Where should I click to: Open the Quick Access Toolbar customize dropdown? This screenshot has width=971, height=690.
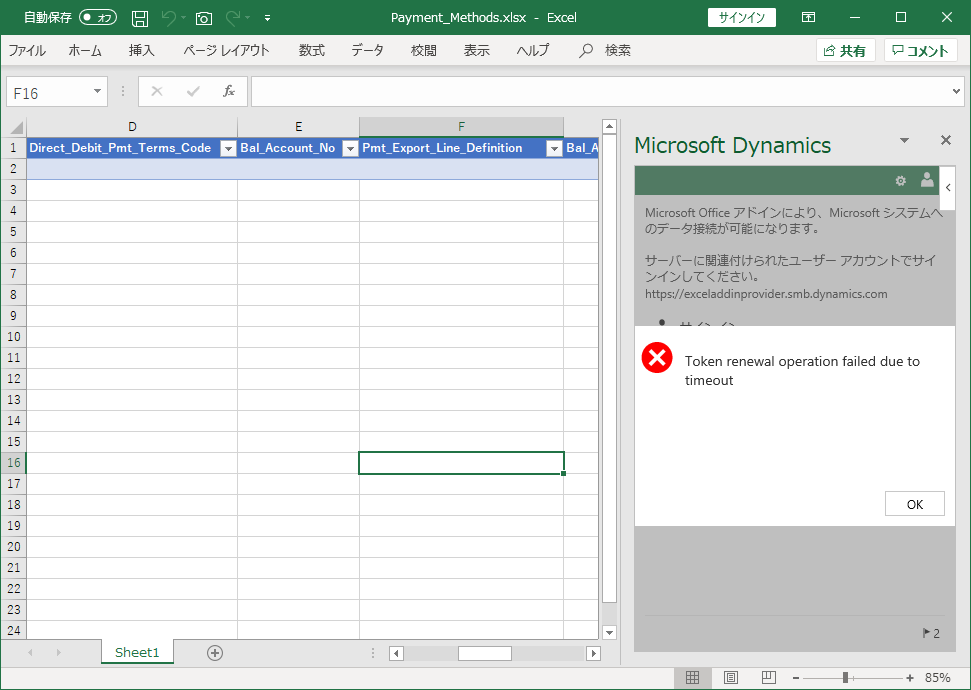(268, 18)
